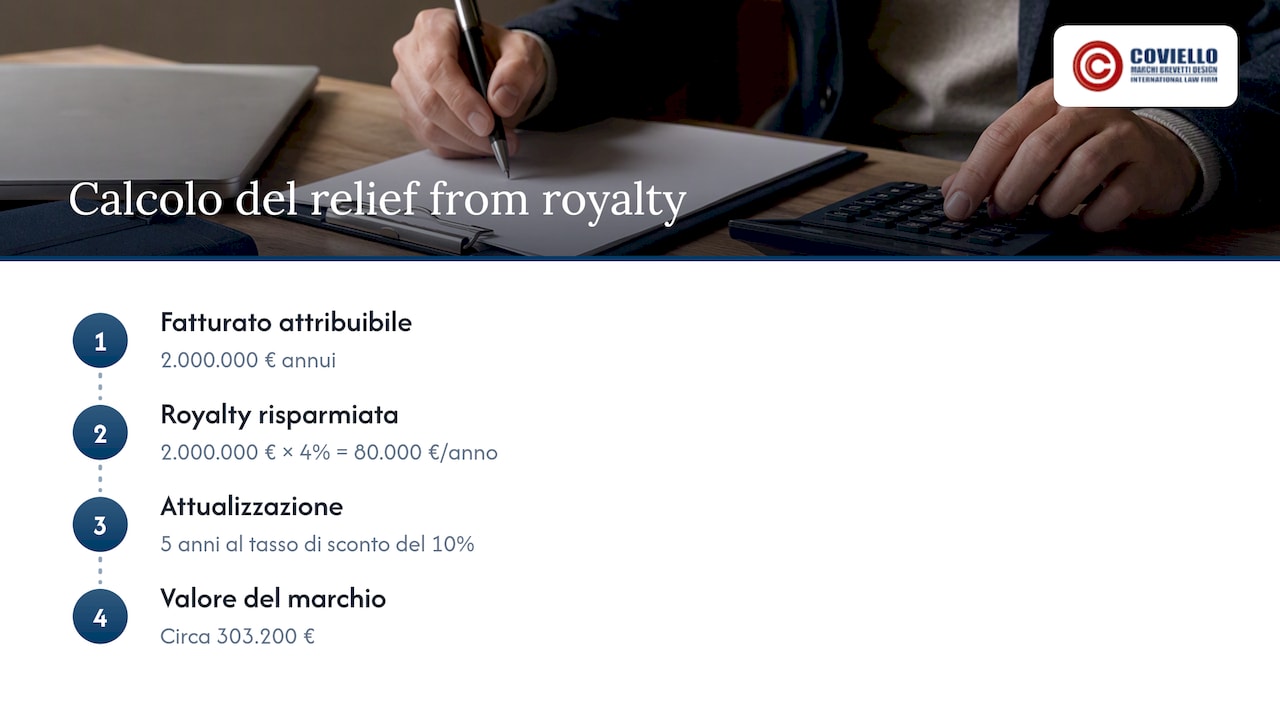The height and width of the screenshot is (720, 1280).
Task: Click the '2.000.000 € × 4% = 80.000 €/anno' formula
Action: coord(329,452)
